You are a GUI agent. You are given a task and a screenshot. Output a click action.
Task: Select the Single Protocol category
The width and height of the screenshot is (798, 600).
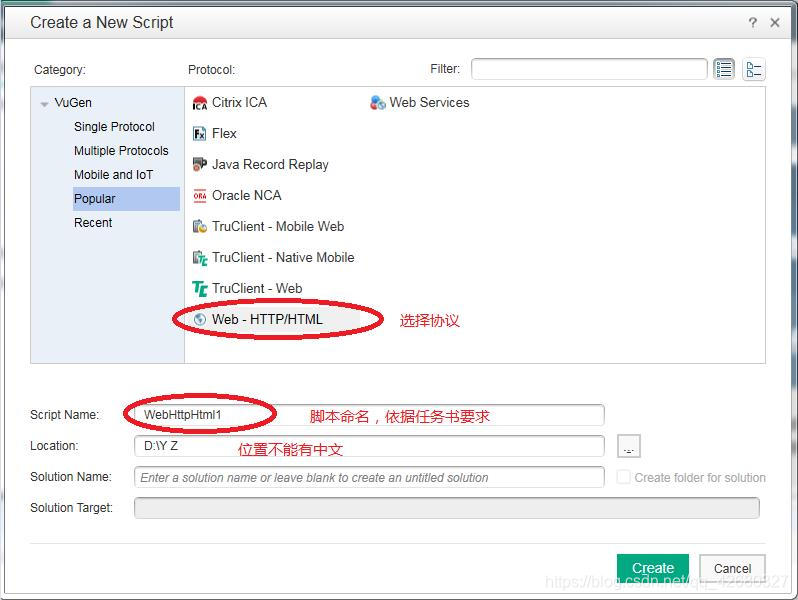pos(114,127)
